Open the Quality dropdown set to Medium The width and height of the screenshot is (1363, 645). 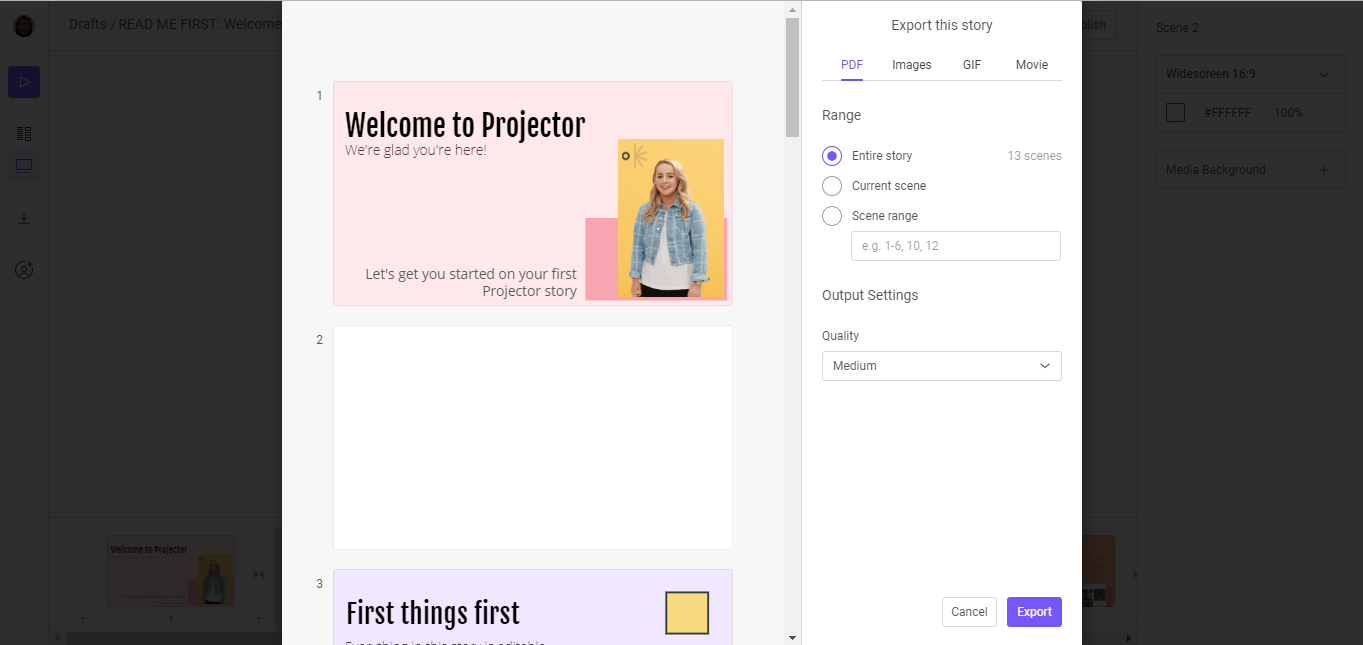[942, 366]
